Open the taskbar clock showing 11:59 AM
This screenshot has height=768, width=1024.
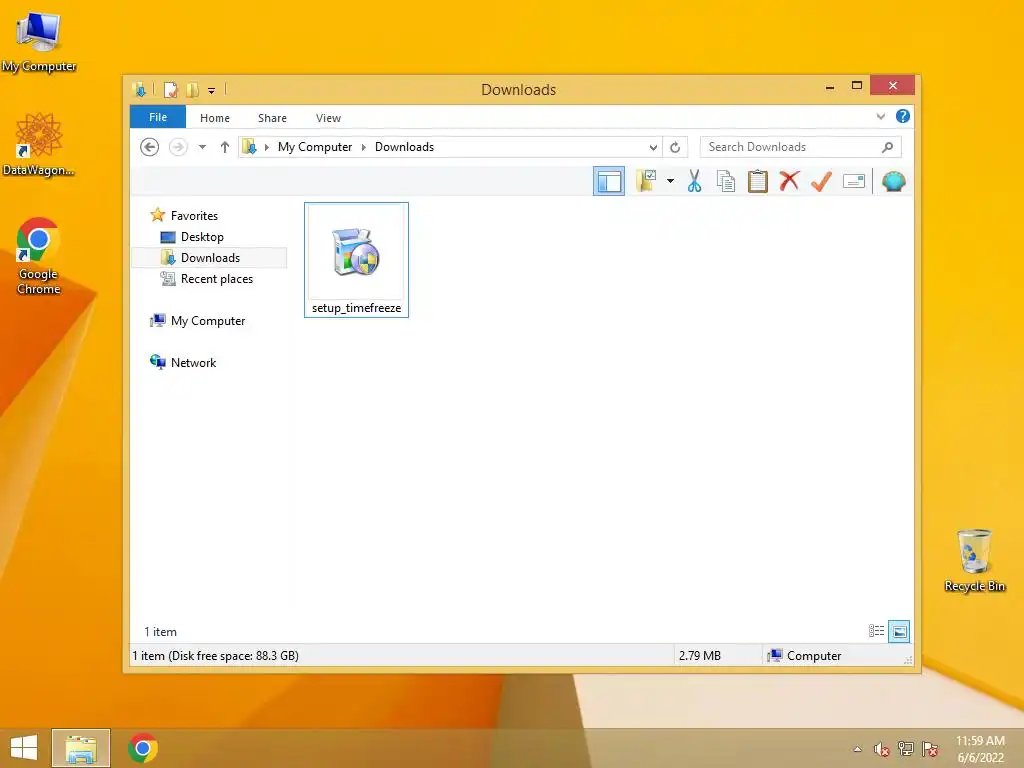point(980,749)
